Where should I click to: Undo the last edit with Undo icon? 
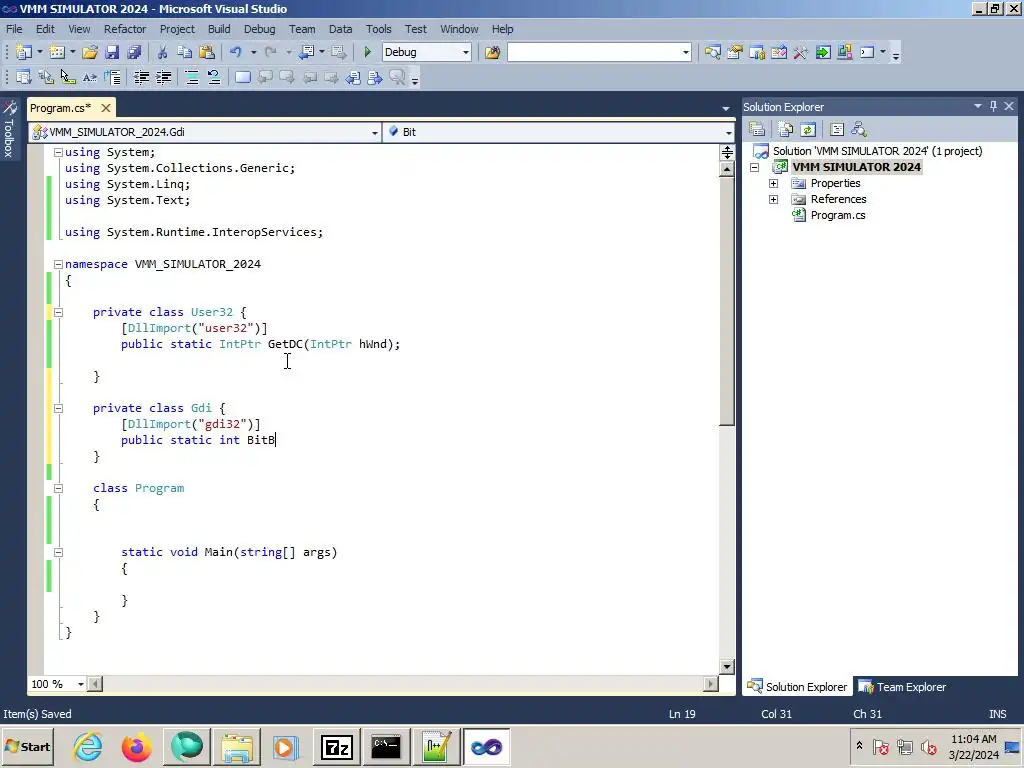[x=236, y=52]
